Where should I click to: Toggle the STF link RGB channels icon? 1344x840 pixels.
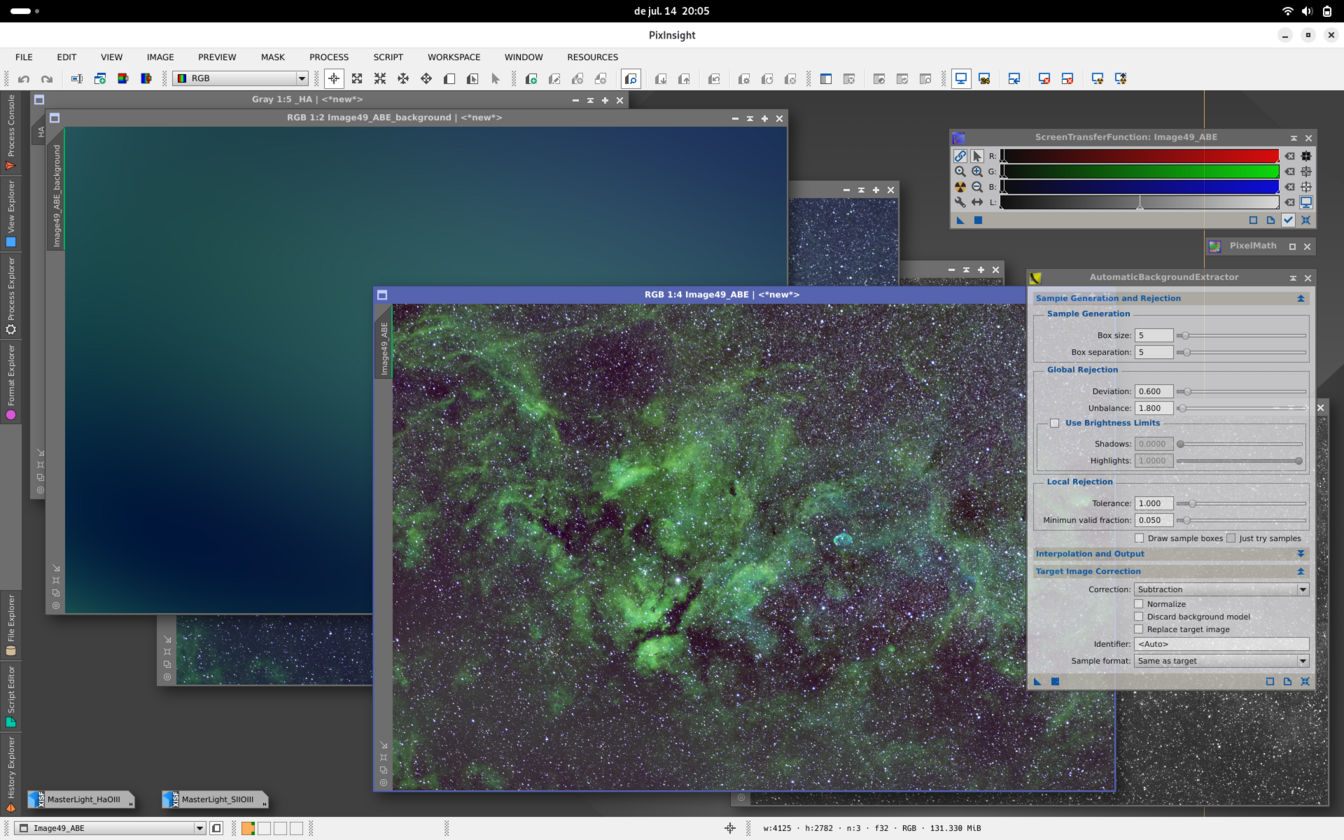[960, 156]
